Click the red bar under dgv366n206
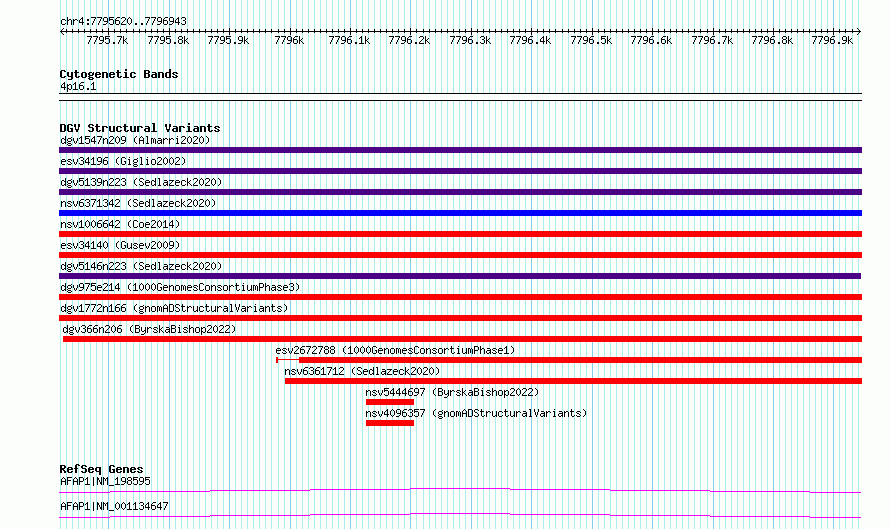This screenshot has height=529, width=890. [x=462, y=339]
